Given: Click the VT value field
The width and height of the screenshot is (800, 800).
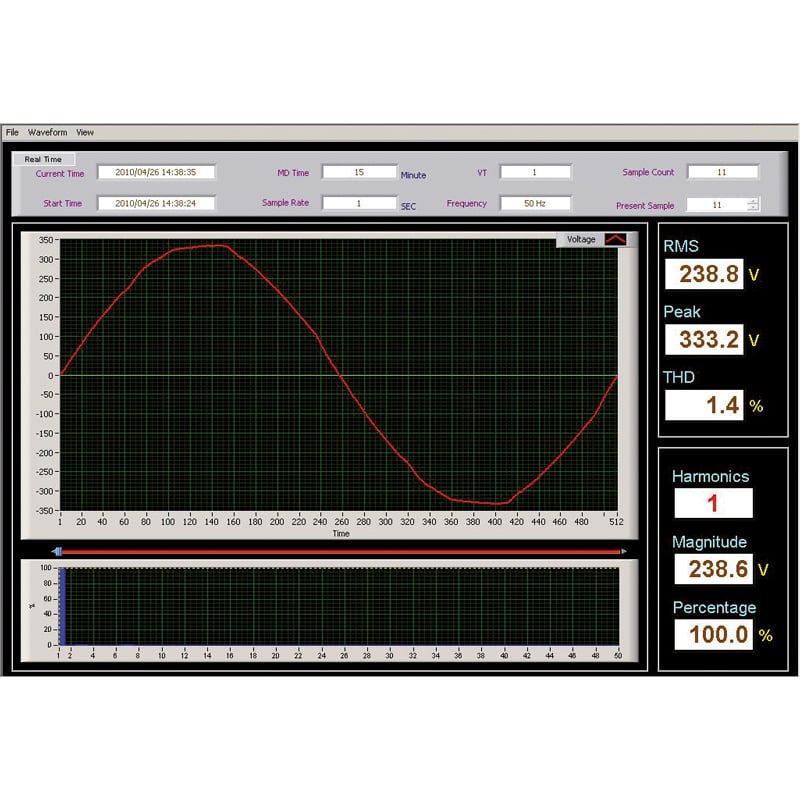Looking at the screenshot, I should [535, 172].
